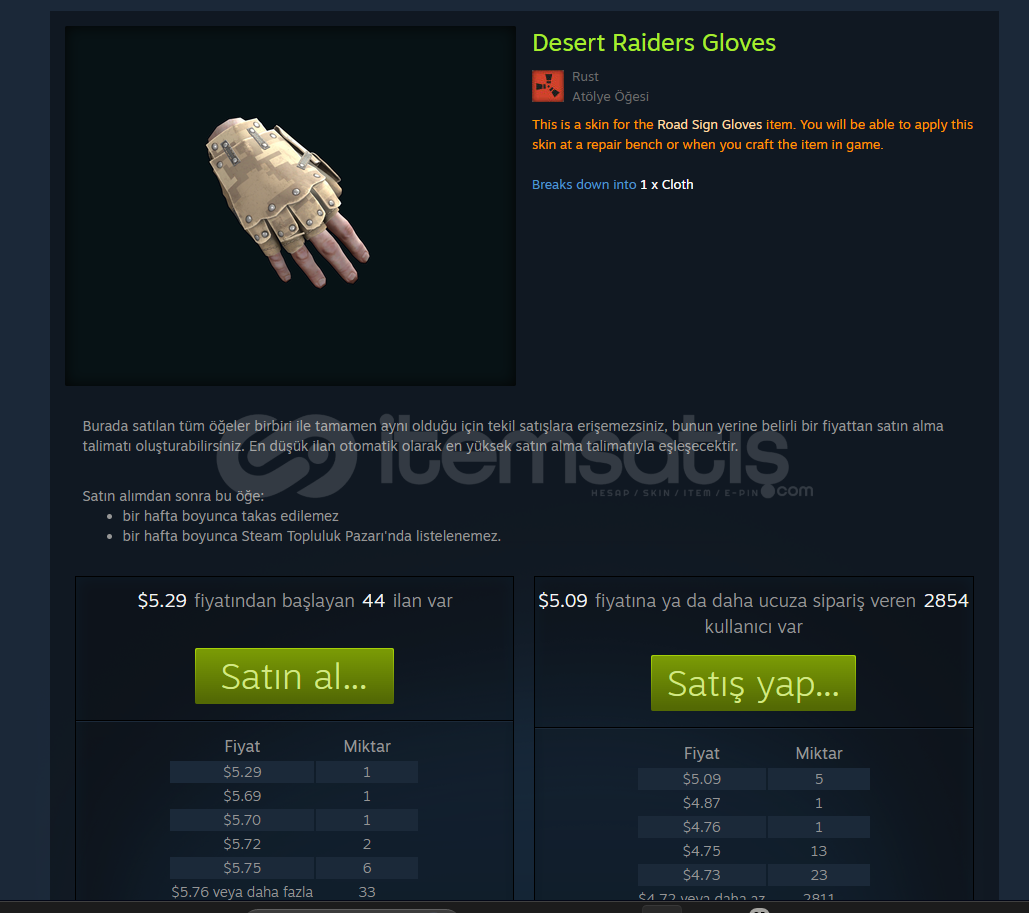Click the Desert Raiders Gloves title
This screenshot has height=913, width=1029.
point(654,43)
